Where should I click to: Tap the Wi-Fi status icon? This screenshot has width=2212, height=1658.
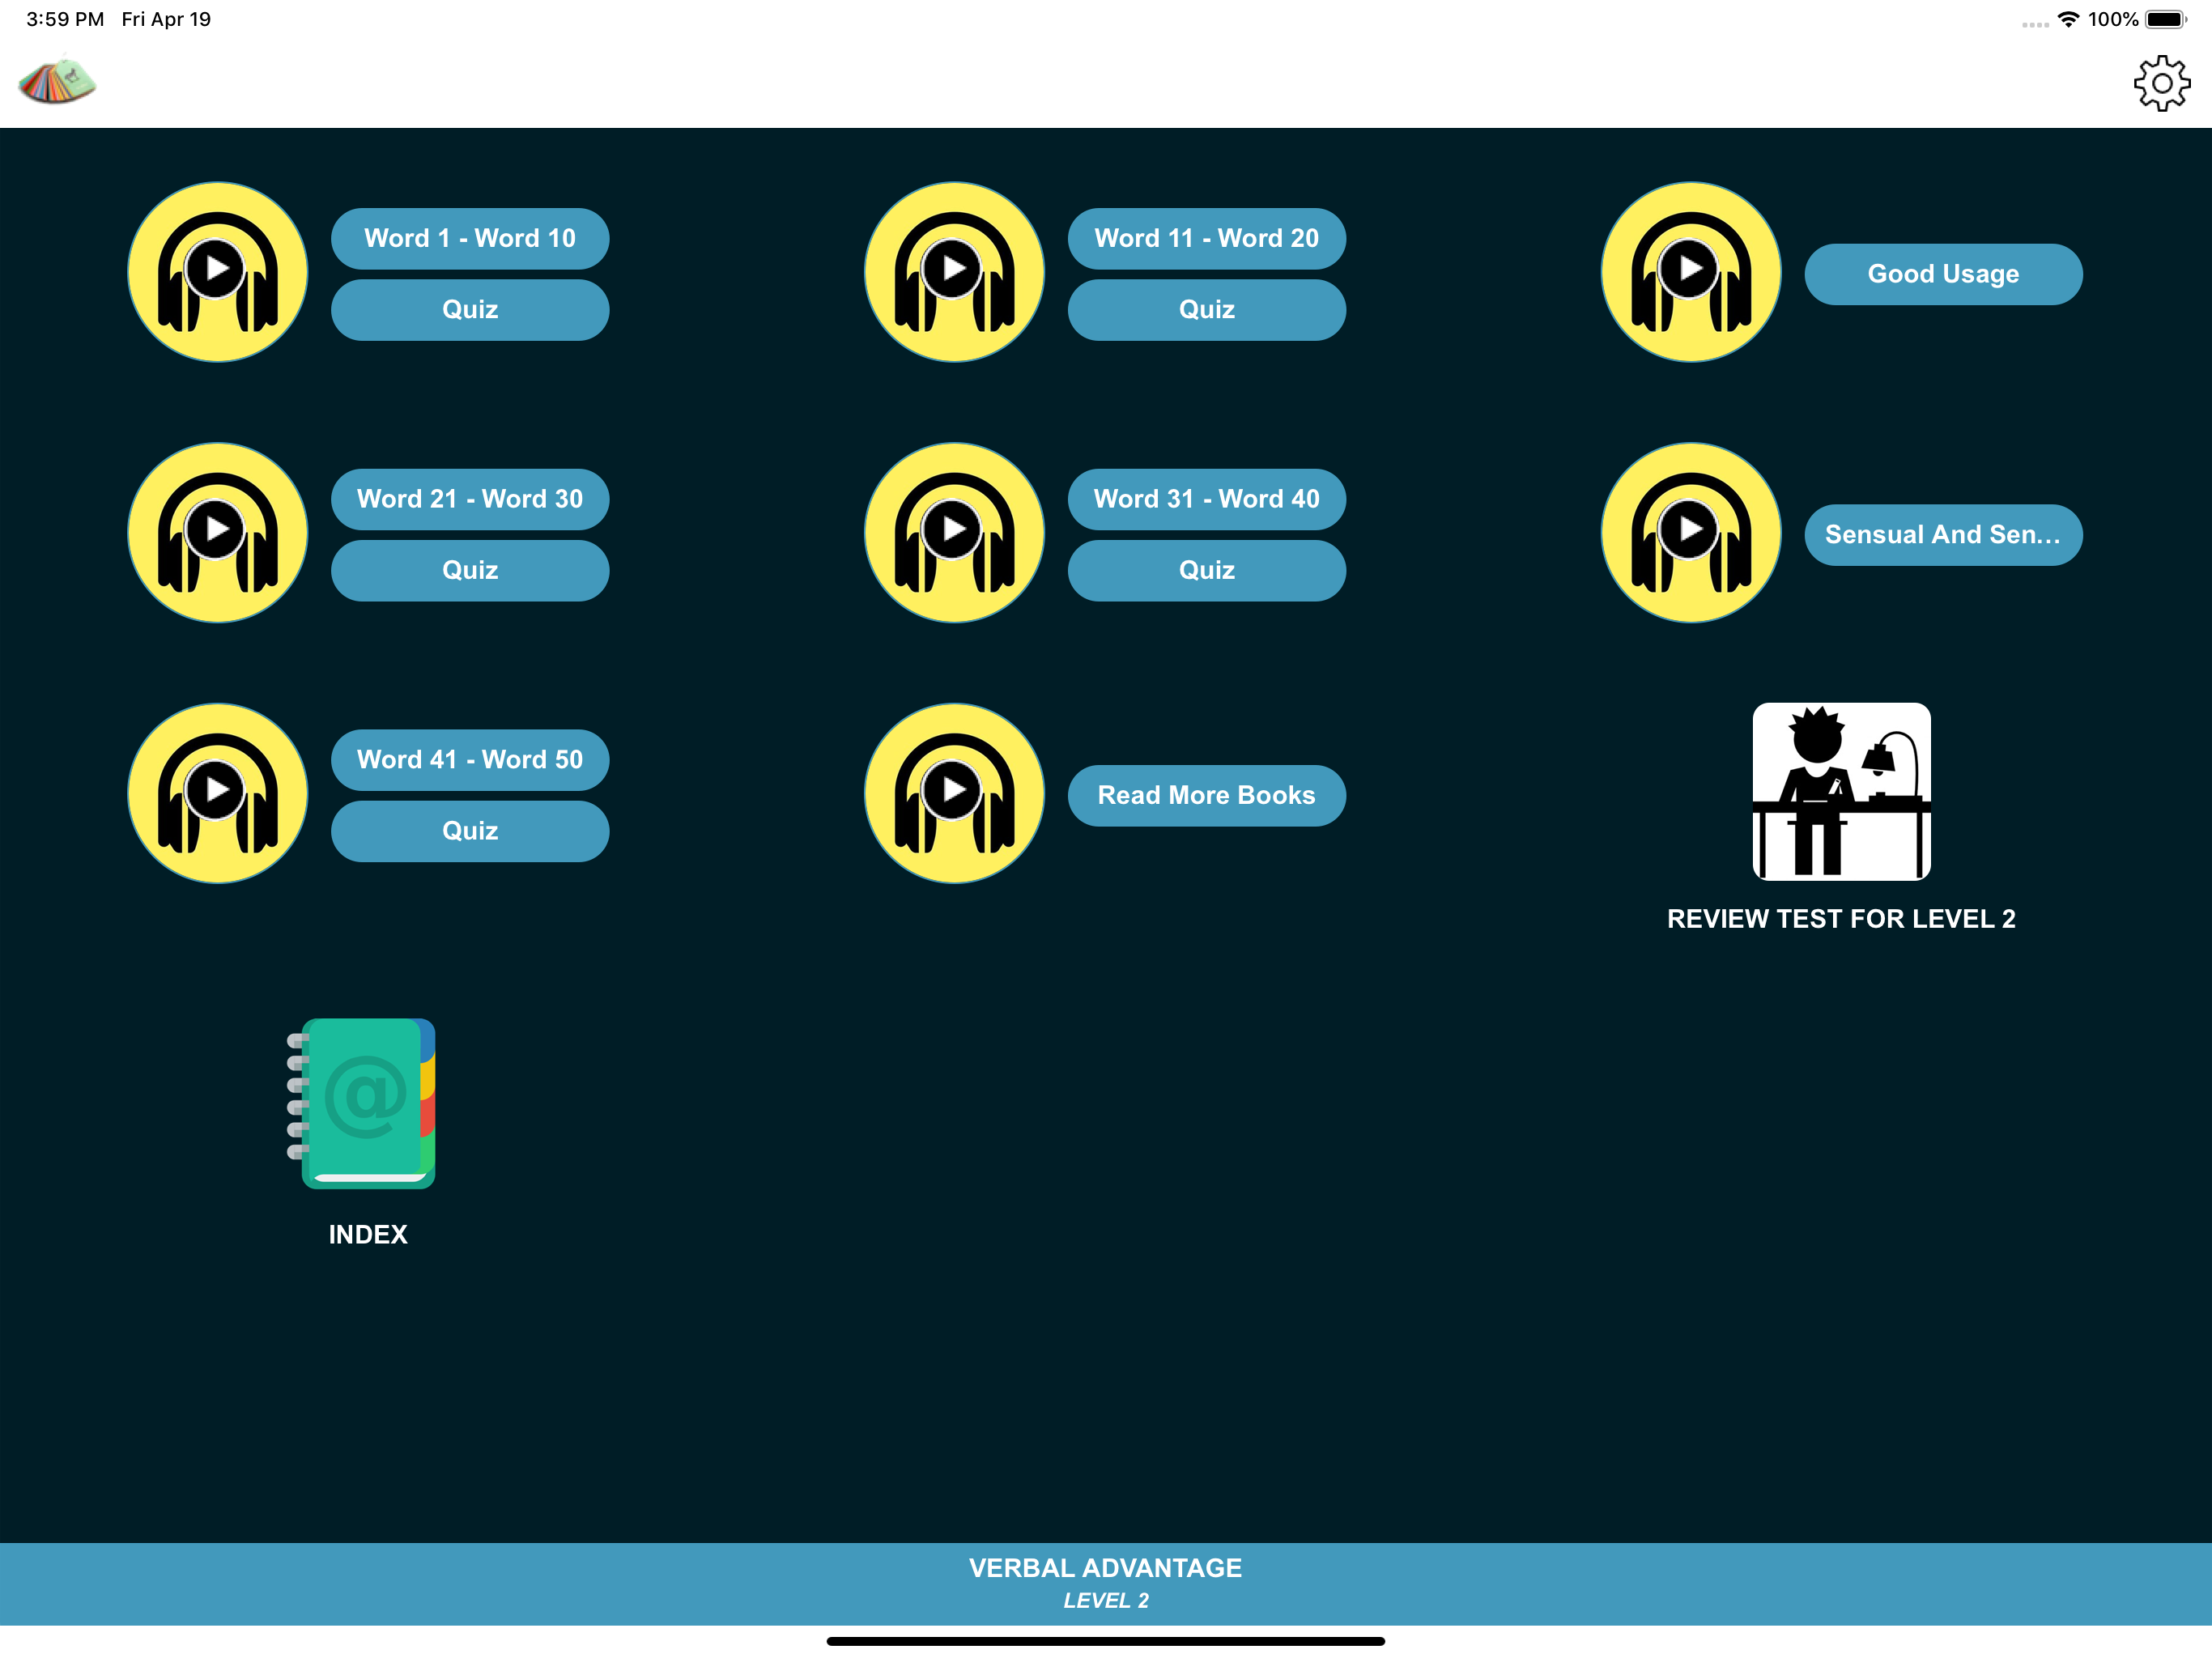point(2068,19)
